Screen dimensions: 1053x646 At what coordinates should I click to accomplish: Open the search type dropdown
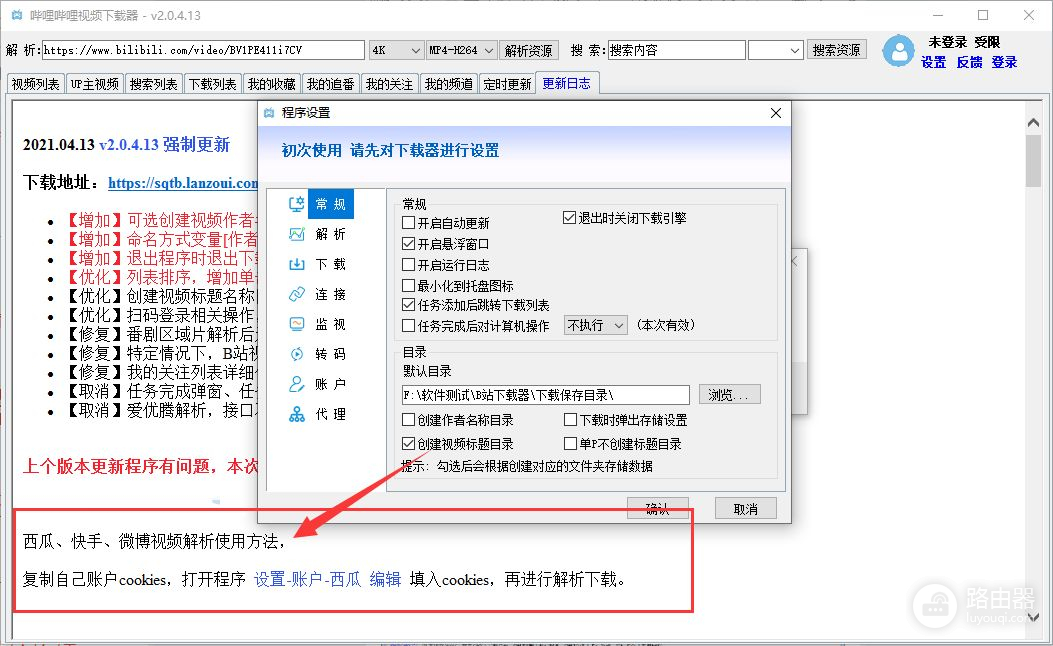pyautogui.click(x=776, y=50)
